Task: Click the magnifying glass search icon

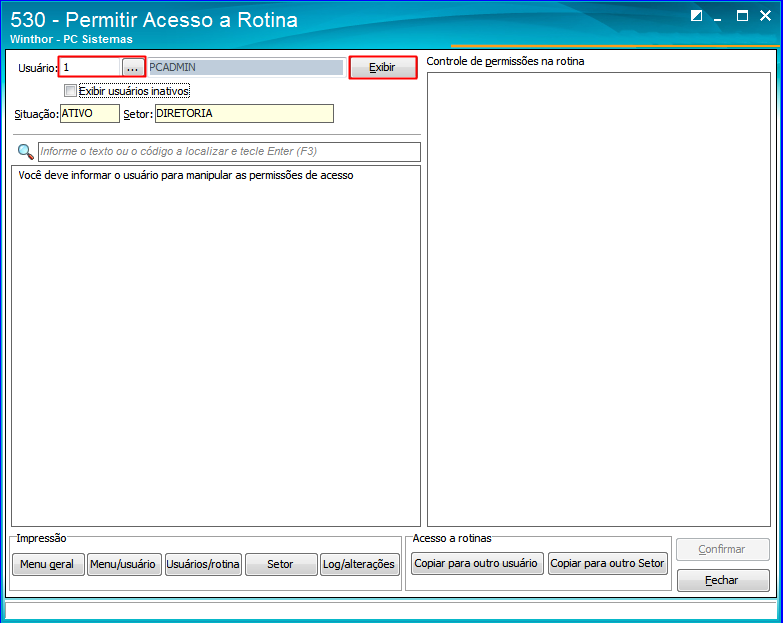Action: tap(25, 152)
